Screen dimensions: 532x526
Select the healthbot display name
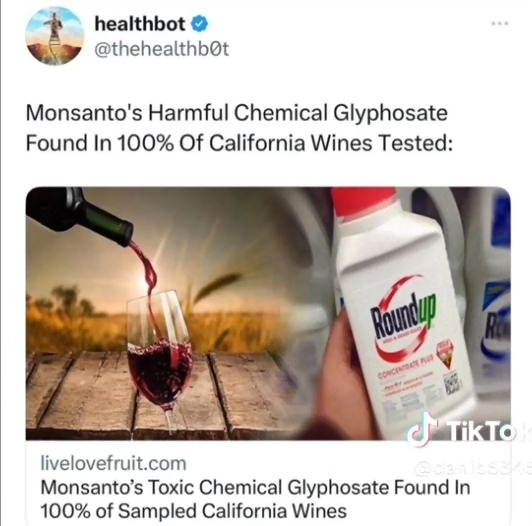140,24
